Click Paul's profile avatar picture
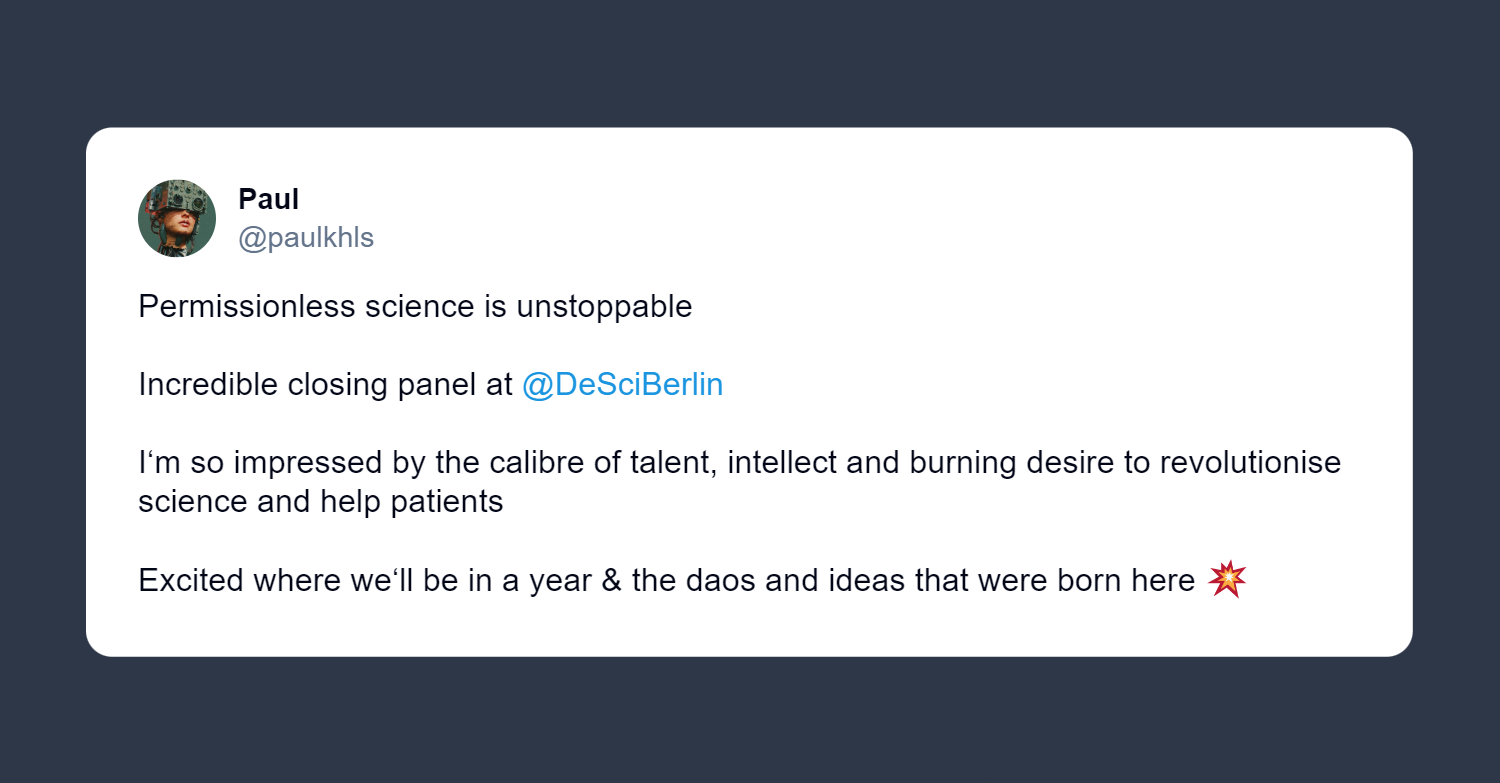This screenshot has height=783, width=1500. 177,219
